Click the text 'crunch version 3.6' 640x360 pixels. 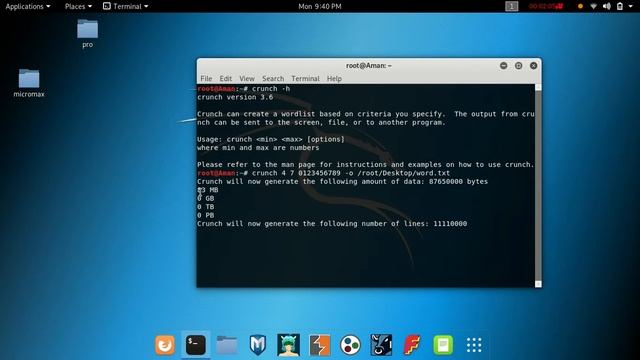[235, 97]
